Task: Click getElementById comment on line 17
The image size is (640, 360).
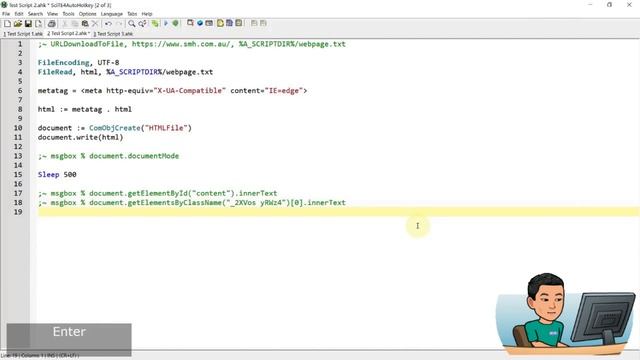Action: click(157, 193)
